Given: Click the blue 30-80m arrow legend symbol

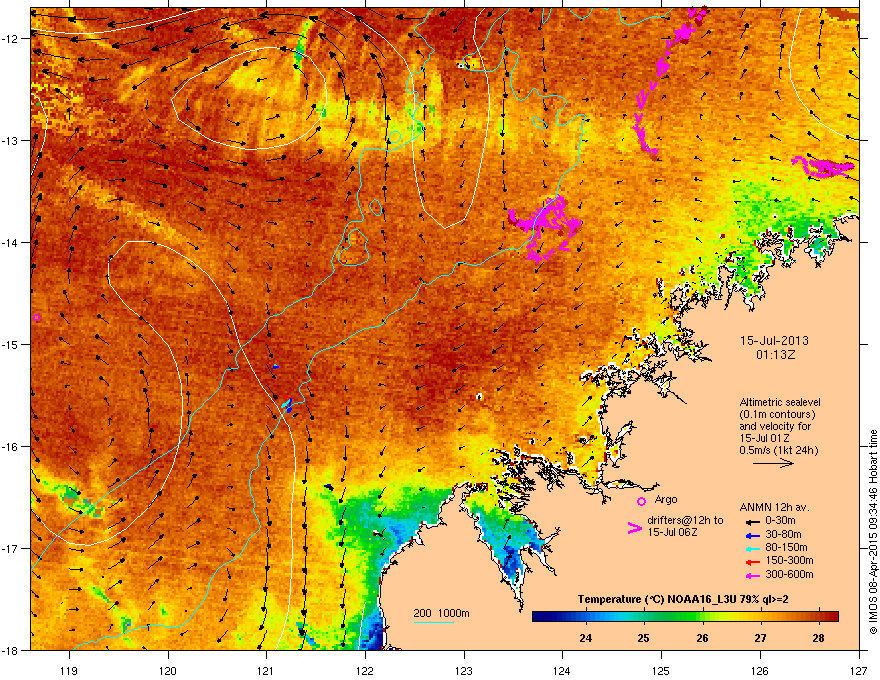Looking at the screenshot, I should [752, 535].
